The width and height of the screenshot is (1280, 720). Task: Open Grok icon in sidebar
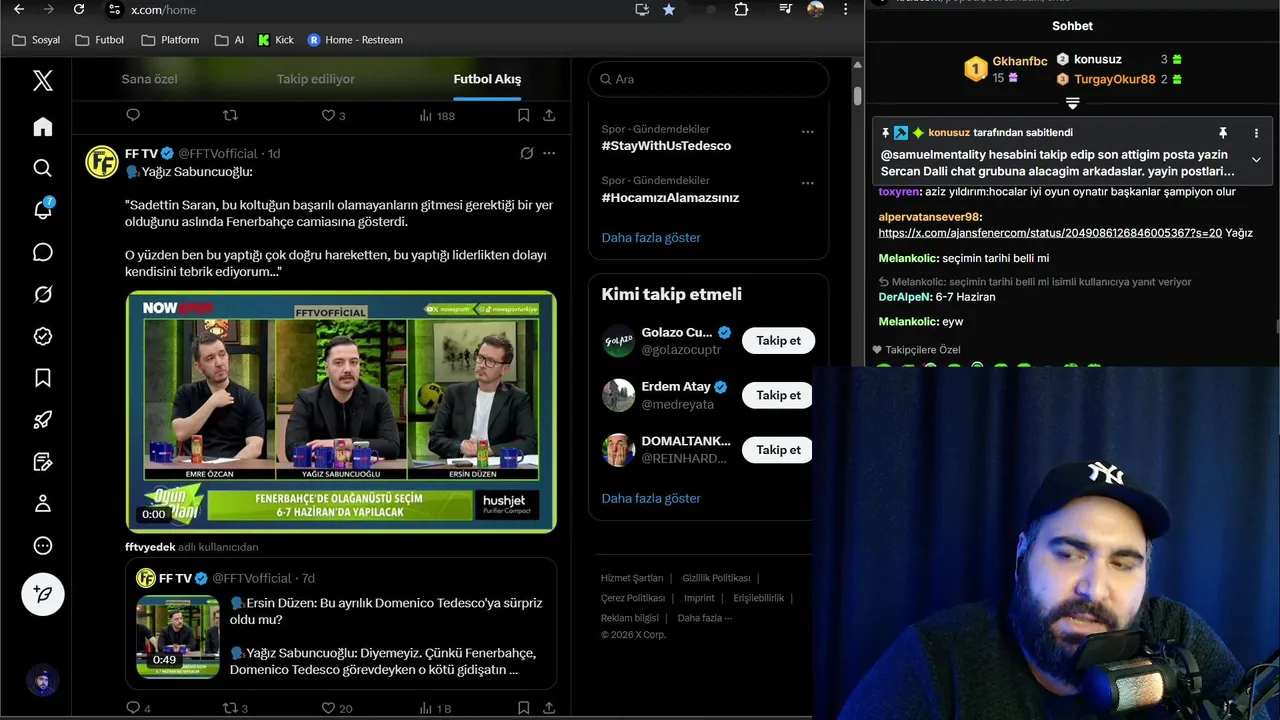pos(42,294)
